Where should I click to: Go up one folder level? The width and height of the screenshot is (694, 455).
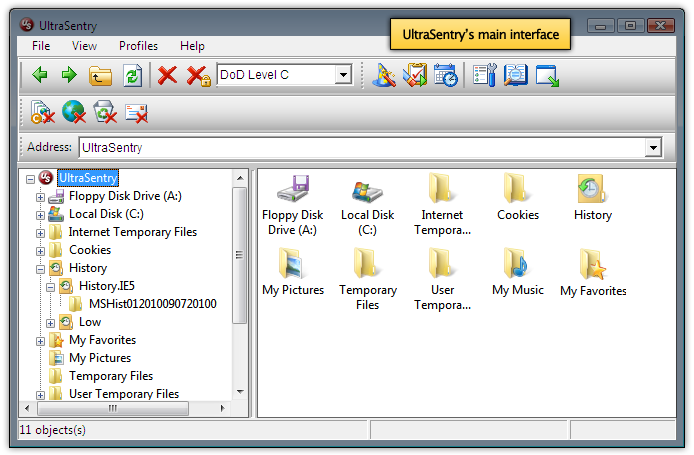(100, 76)
